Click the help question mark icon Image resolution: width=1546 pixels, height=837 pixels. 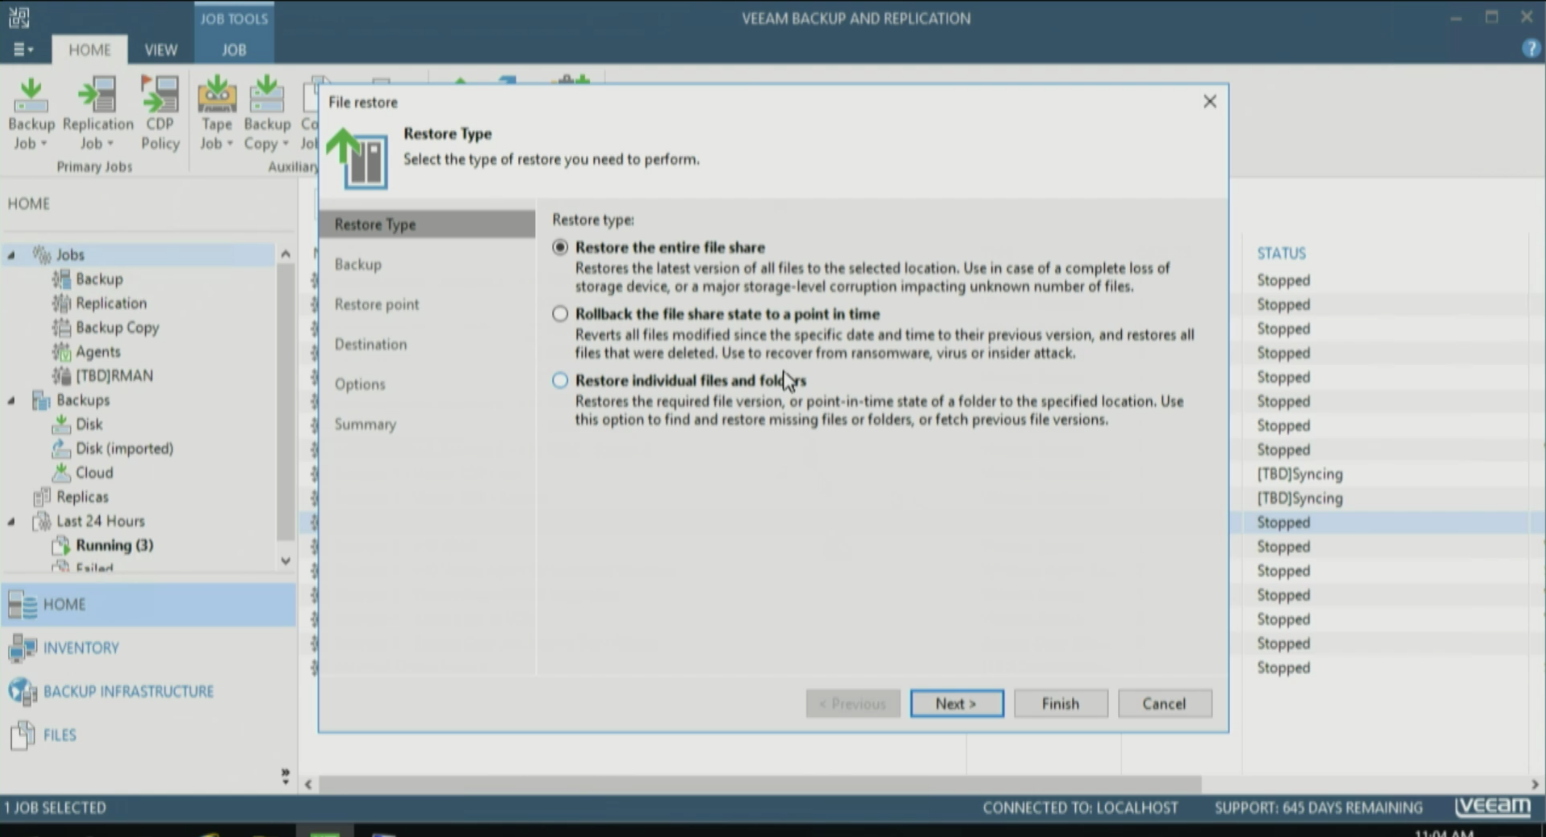click(x=1530, y=48)
